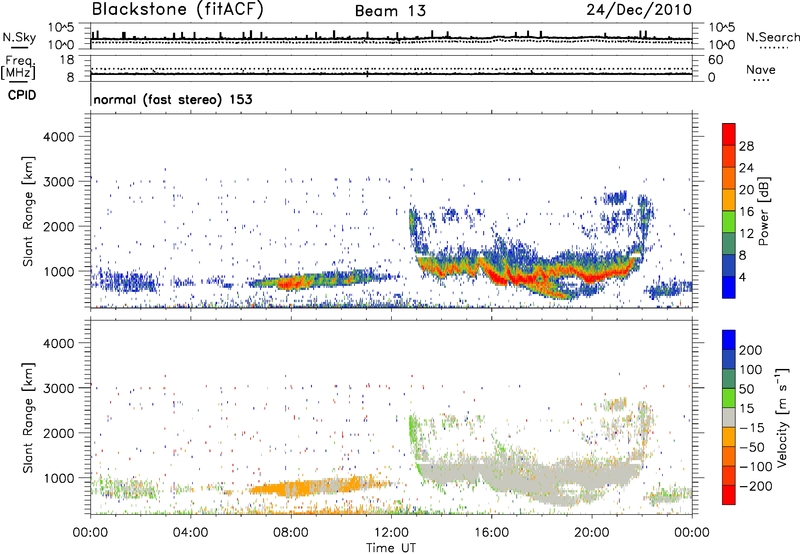Screen dimensions: 800x554
Task: Click the "24" power color bar tick label
Action: point(746,168)
